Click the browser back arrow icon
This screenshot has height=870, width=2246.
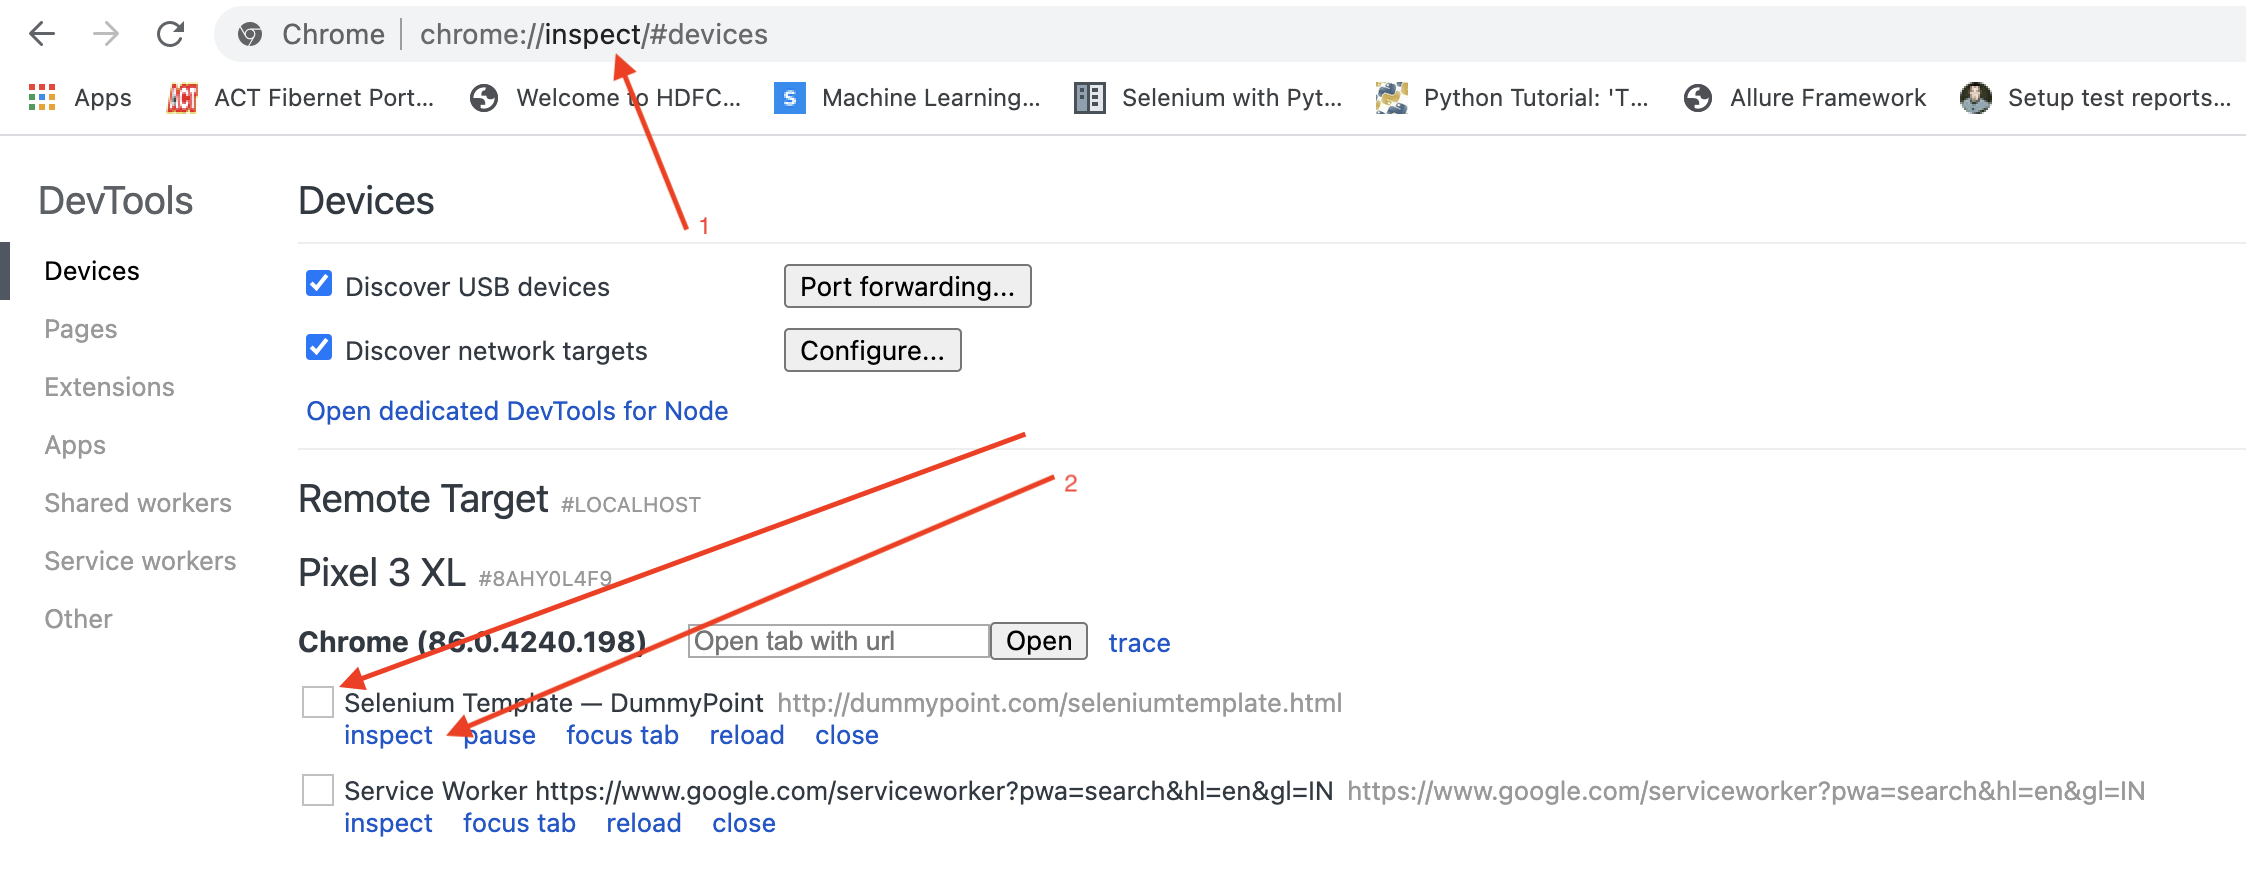[x=42, y=34]
